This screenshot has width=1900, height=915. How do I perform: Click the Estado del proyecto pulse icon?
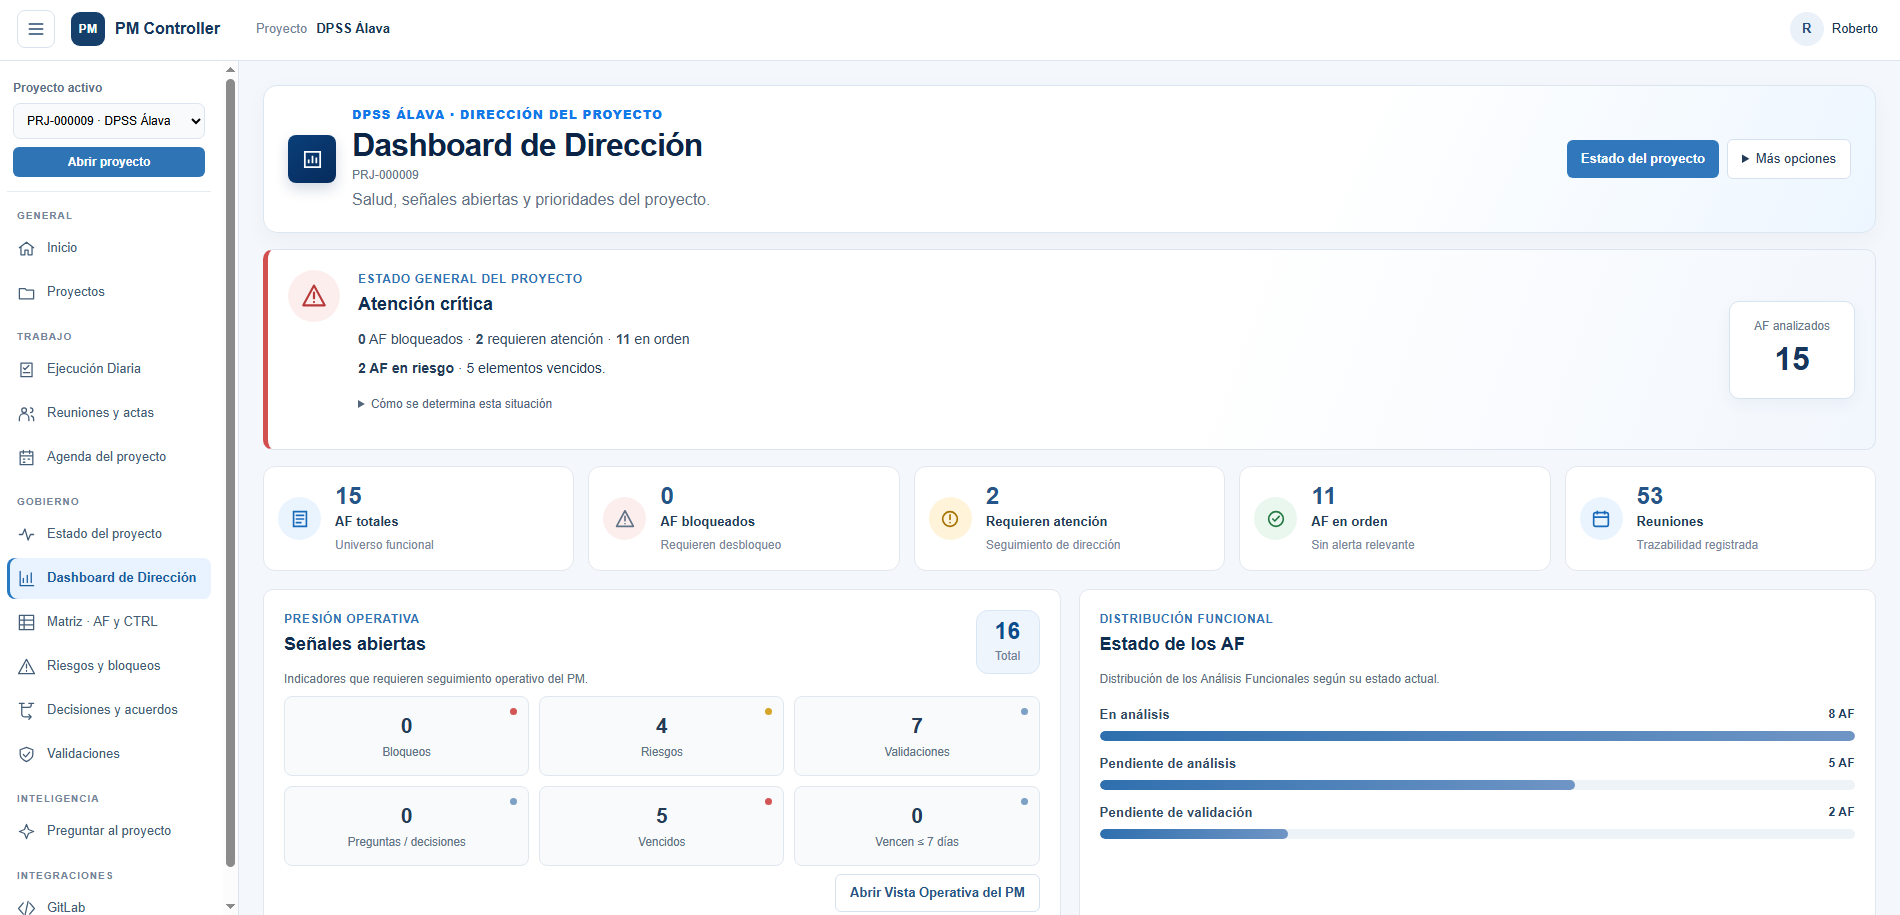27,535
